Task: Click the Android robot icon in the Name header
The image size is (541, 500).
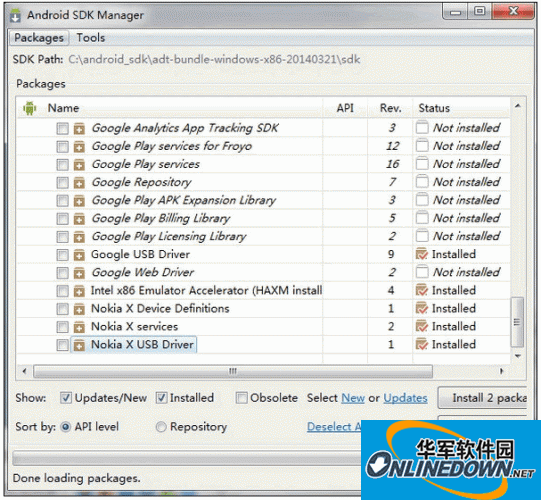Action: [30, 108]
